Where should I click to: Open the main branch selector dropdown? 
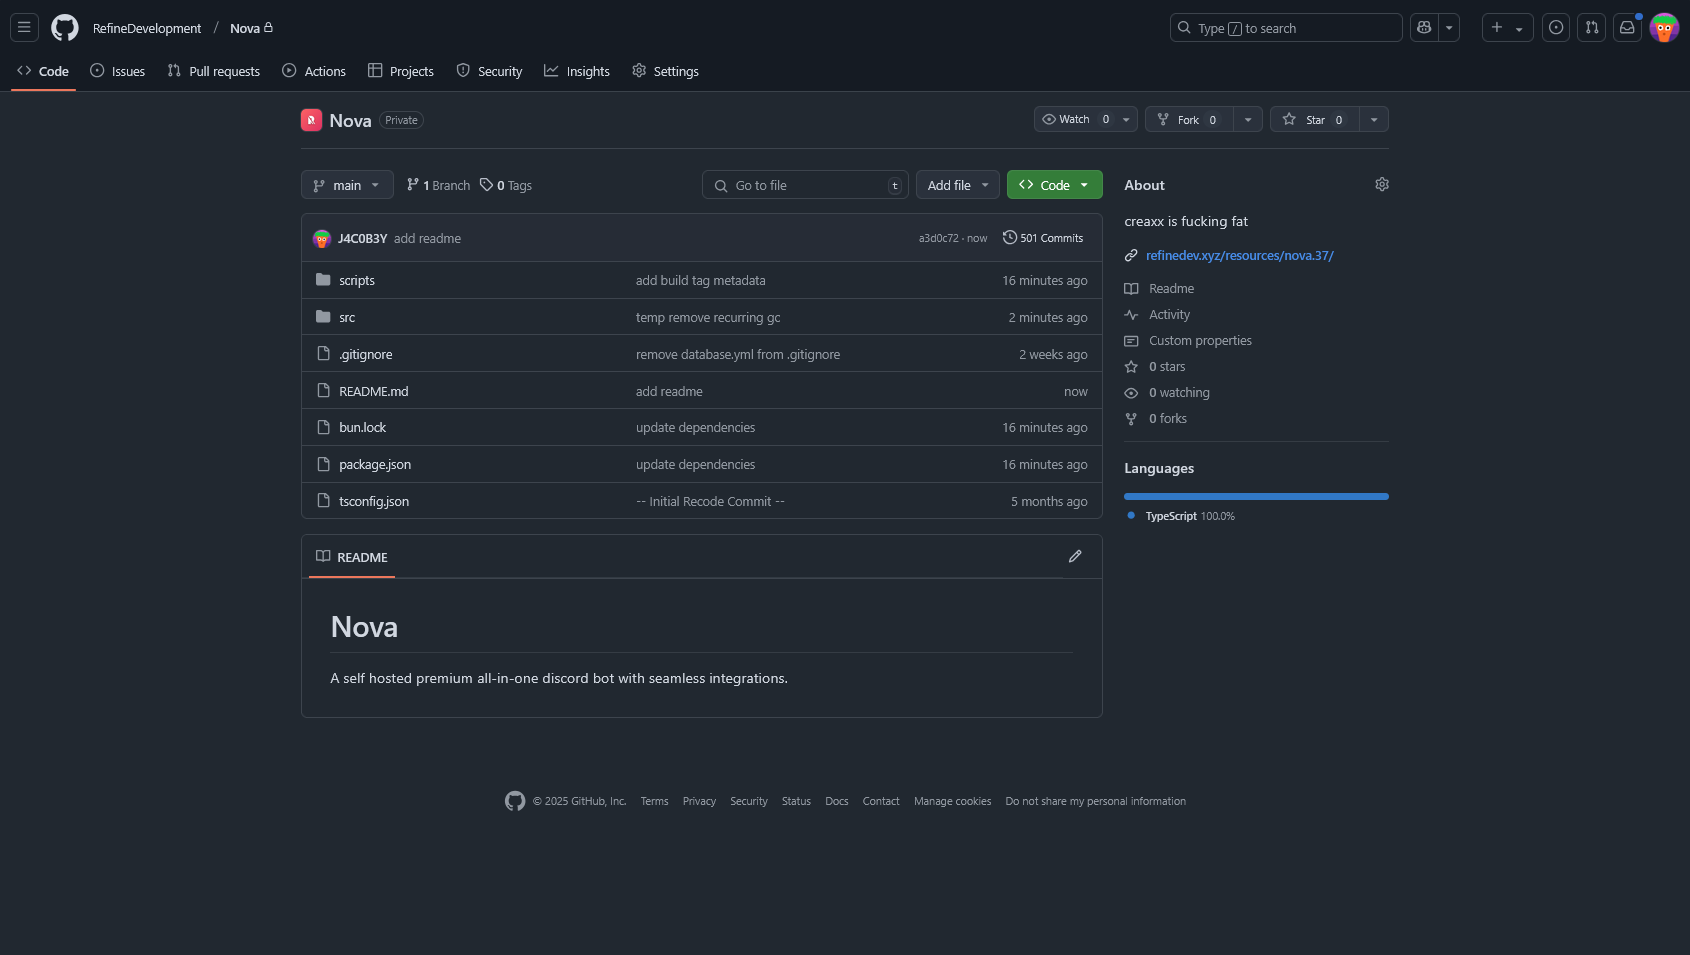click(x=347, y=185)
